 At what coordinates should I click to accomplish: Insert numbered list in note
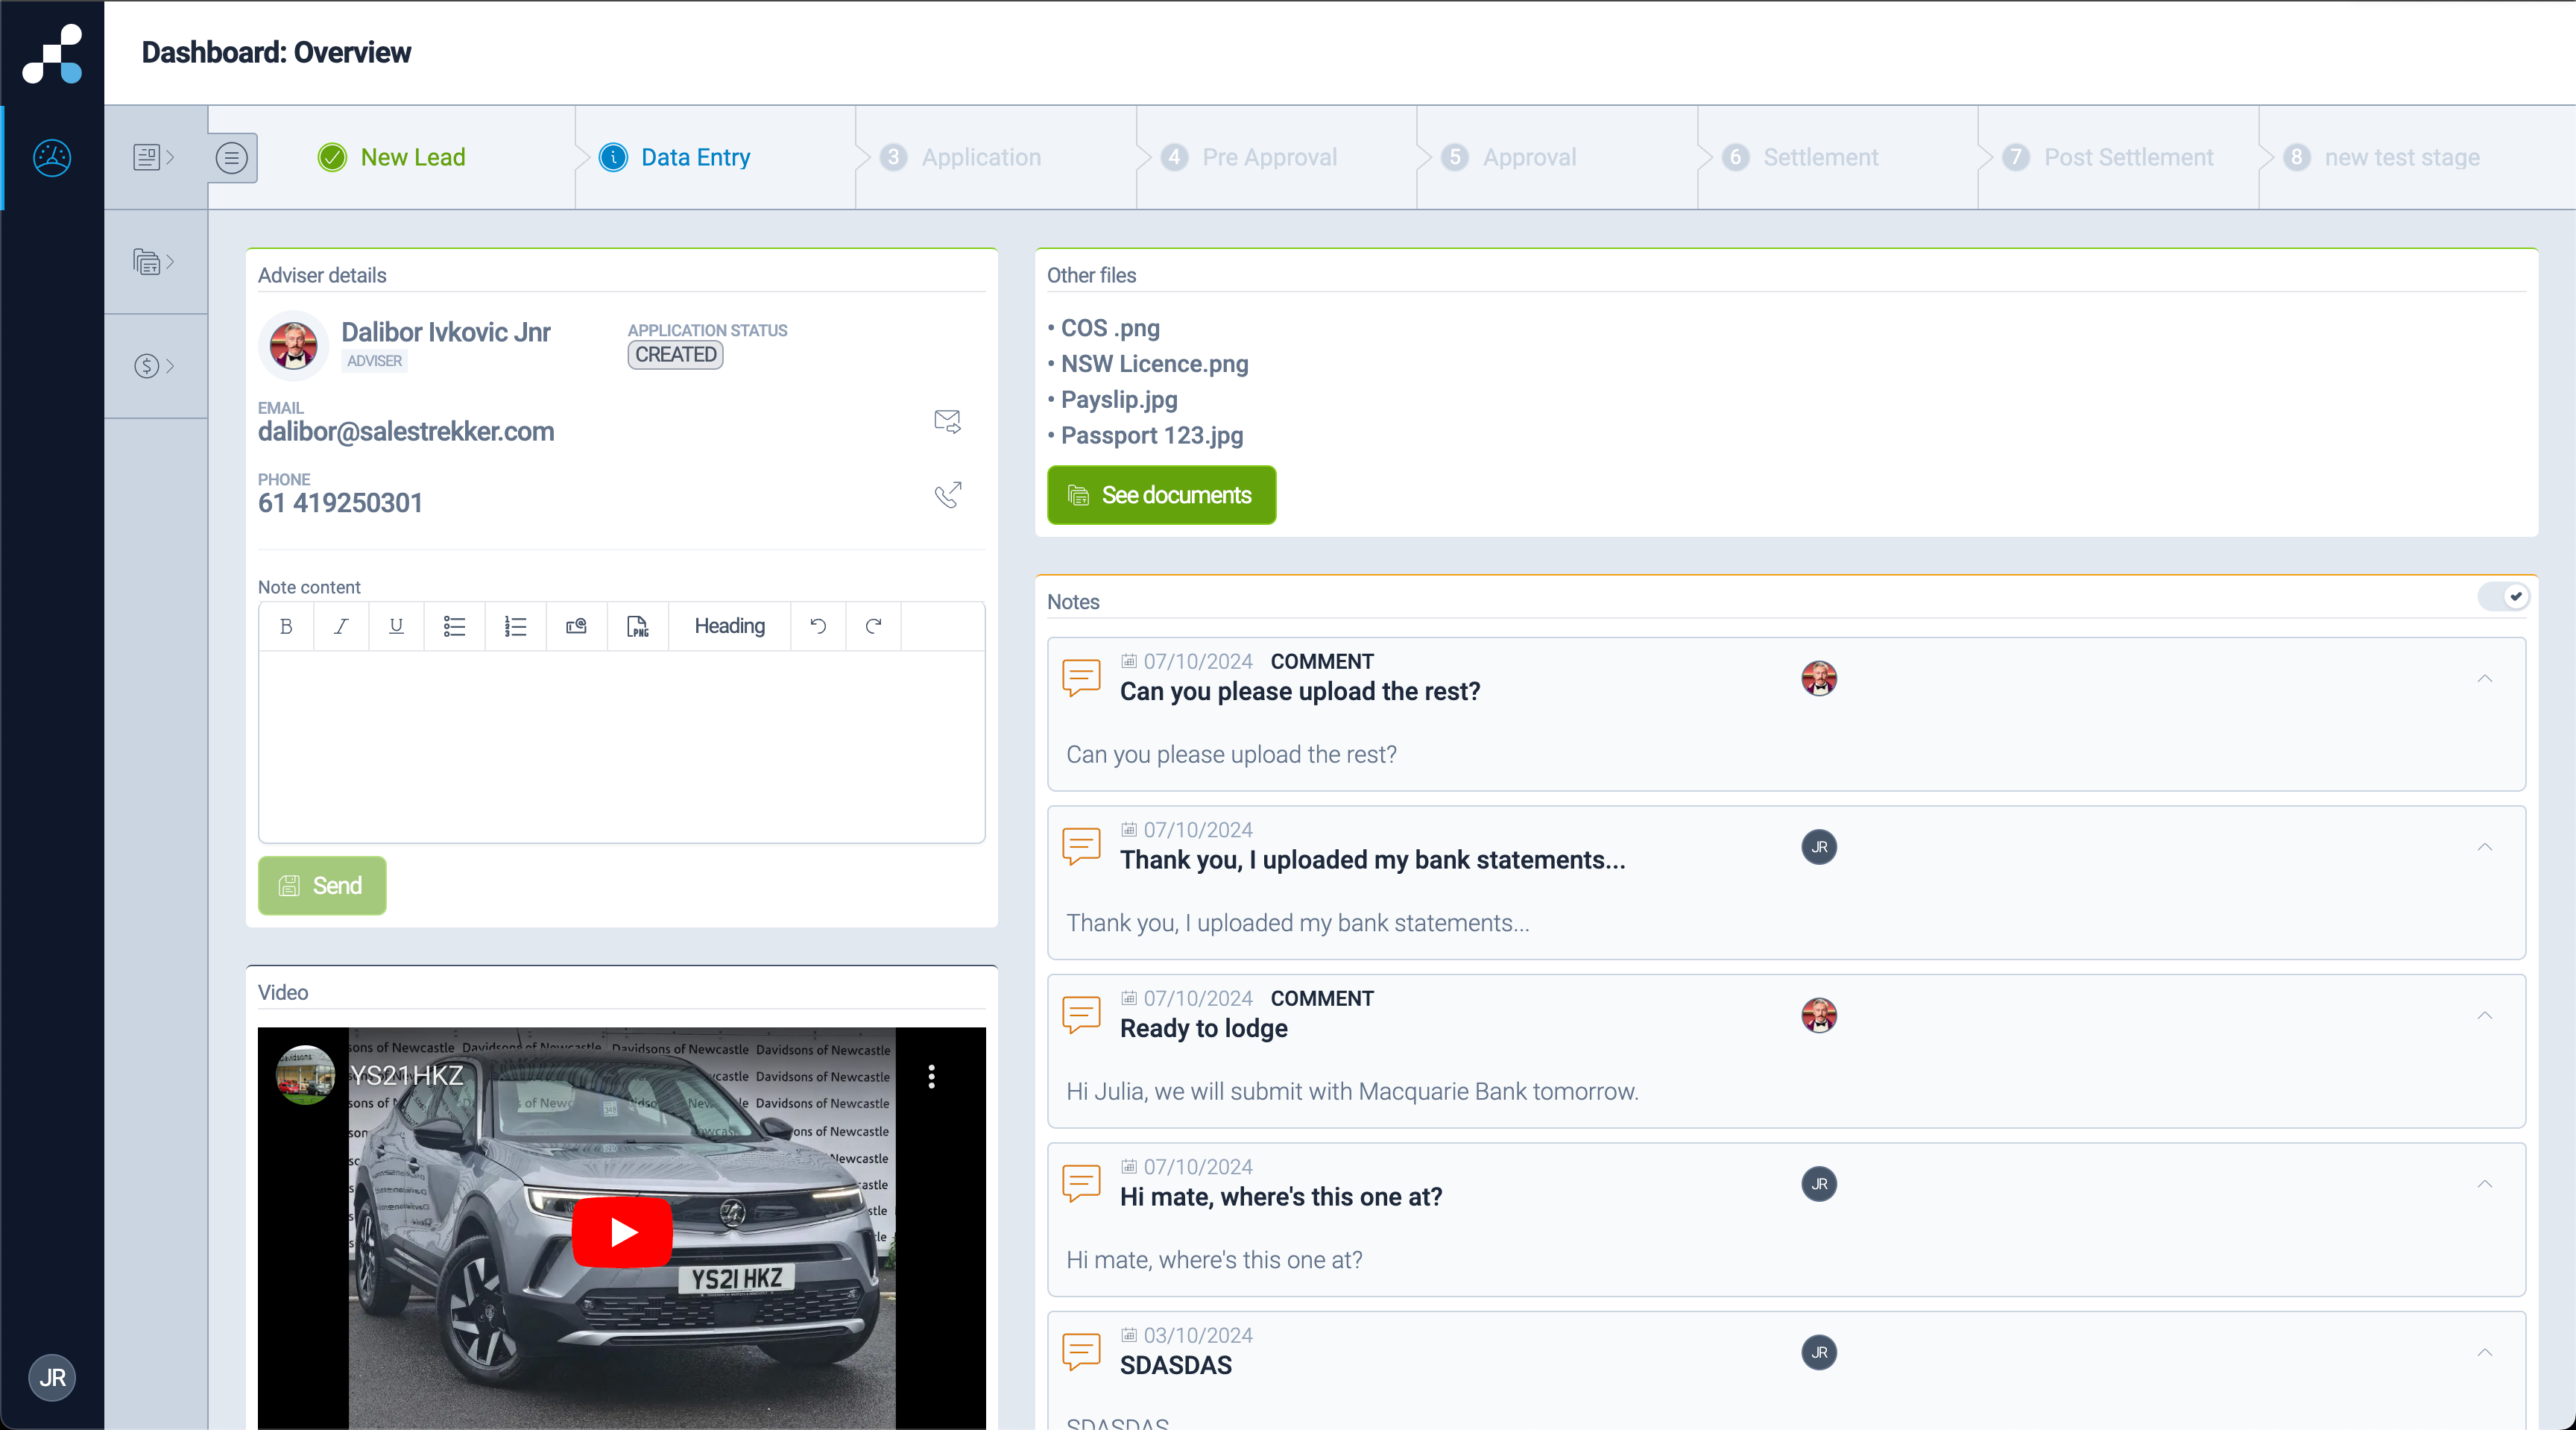click(x=516, y=626)
